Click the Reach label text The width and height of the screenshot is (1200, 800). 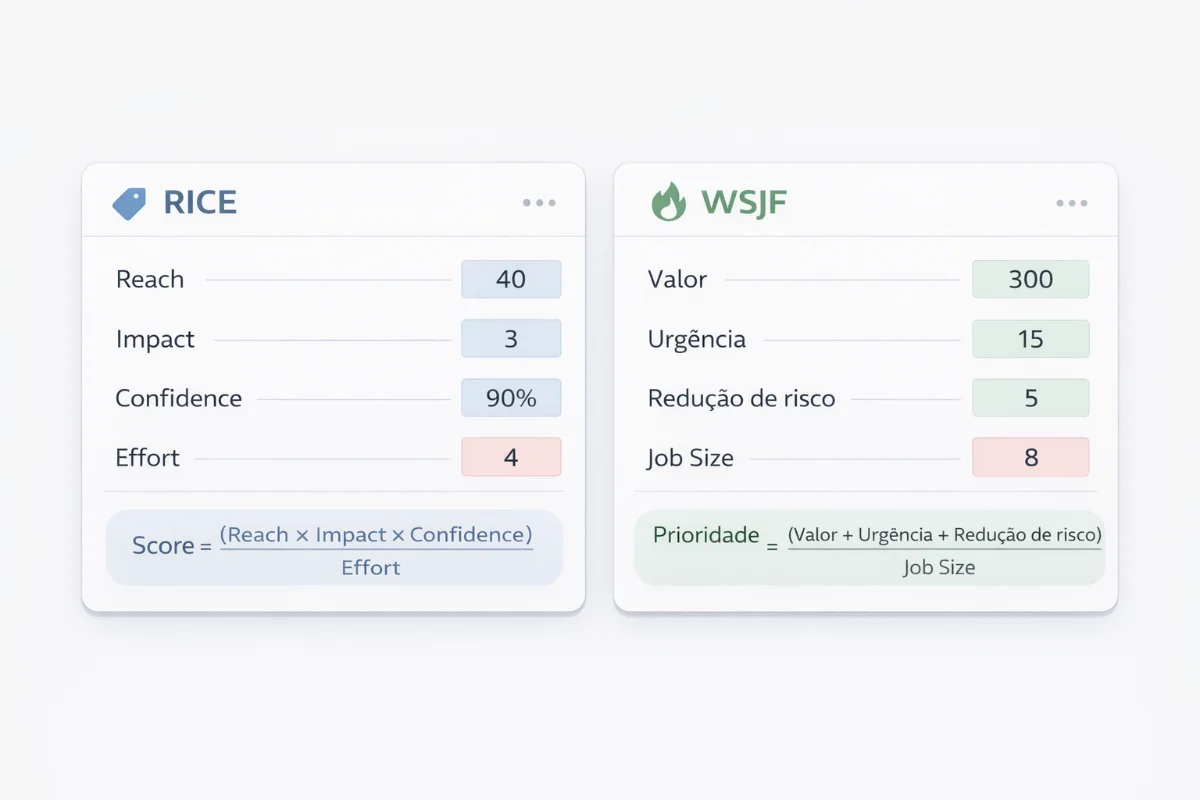(x=150, y=279)
